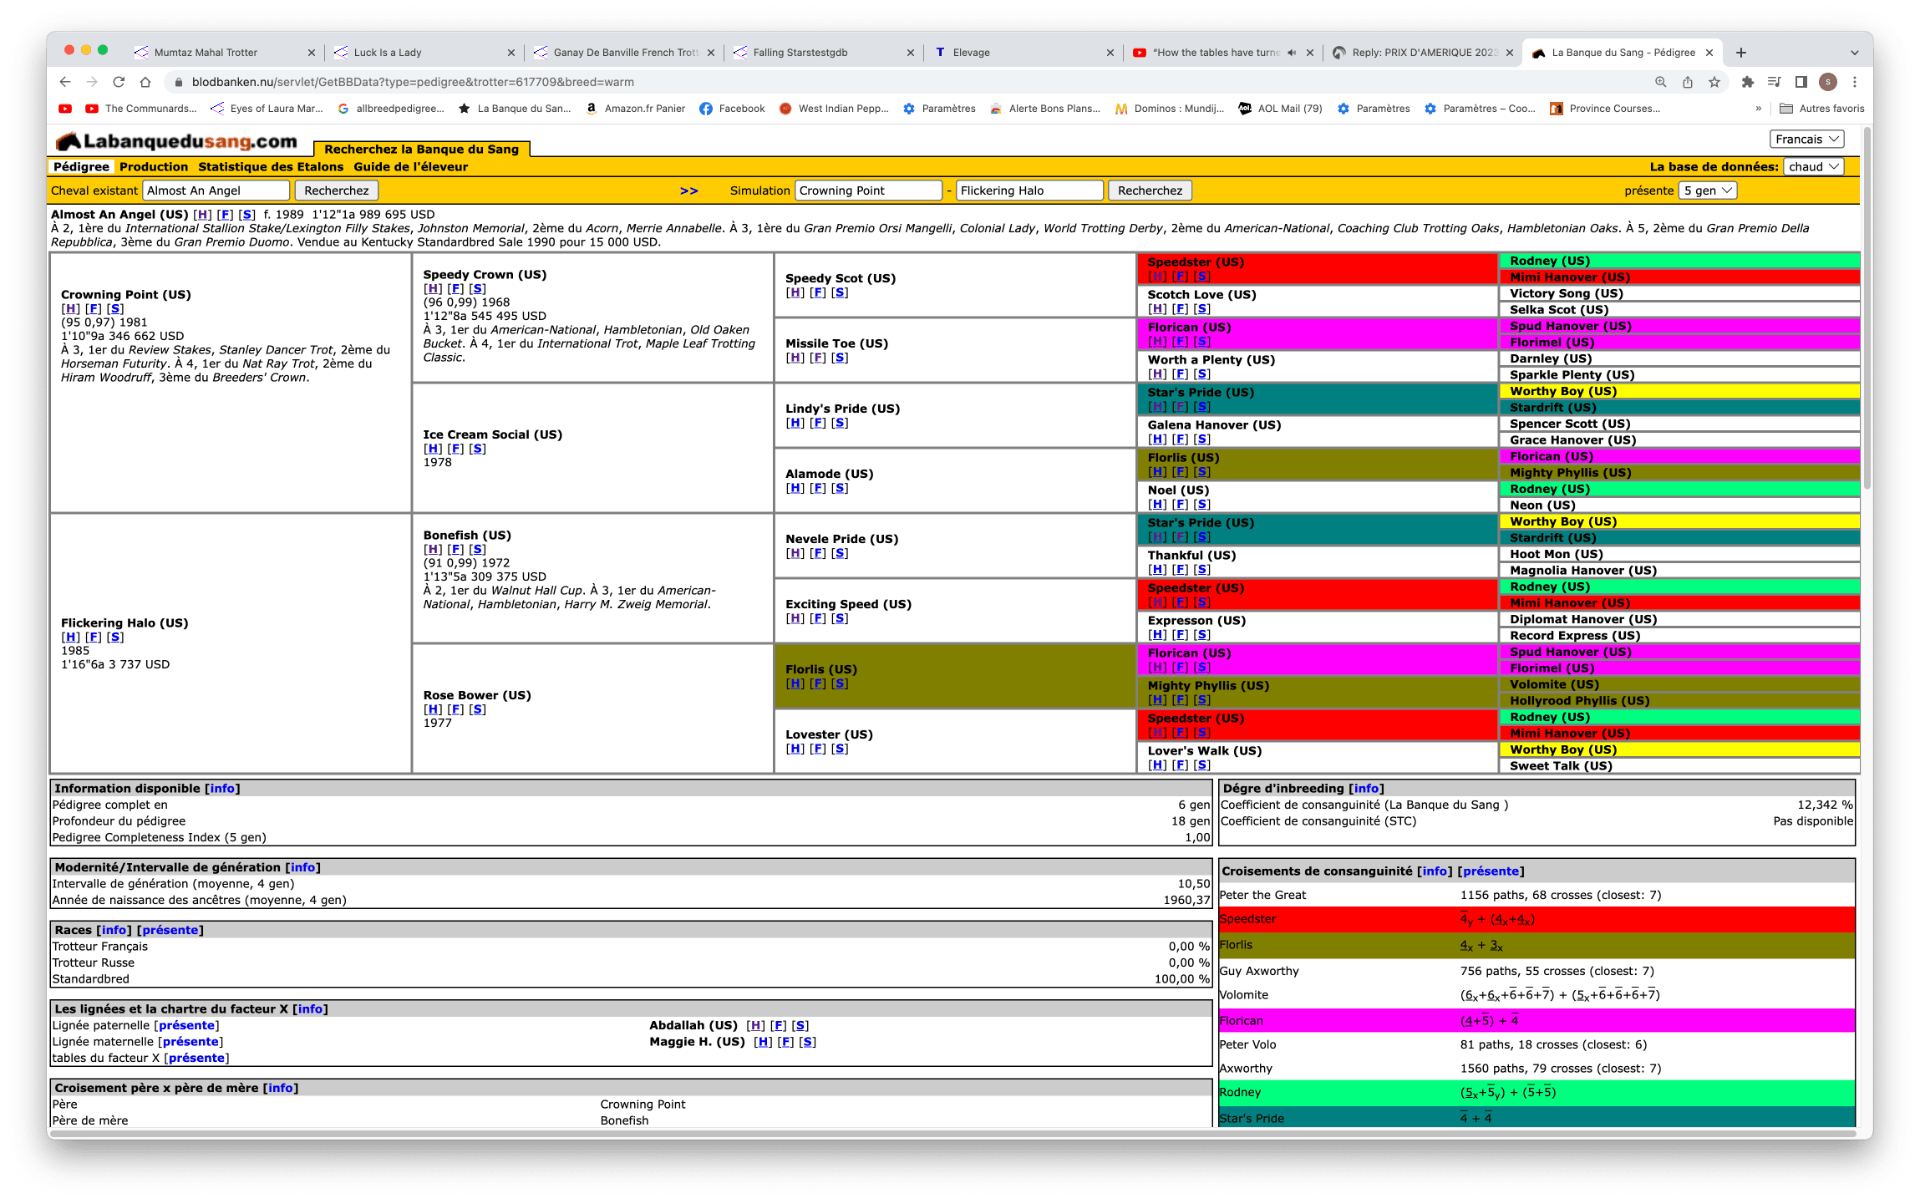Click the Flickering Halo simulation field
The height and width of the screenshot is (1201, 1920).
[x=1030, y=190]
